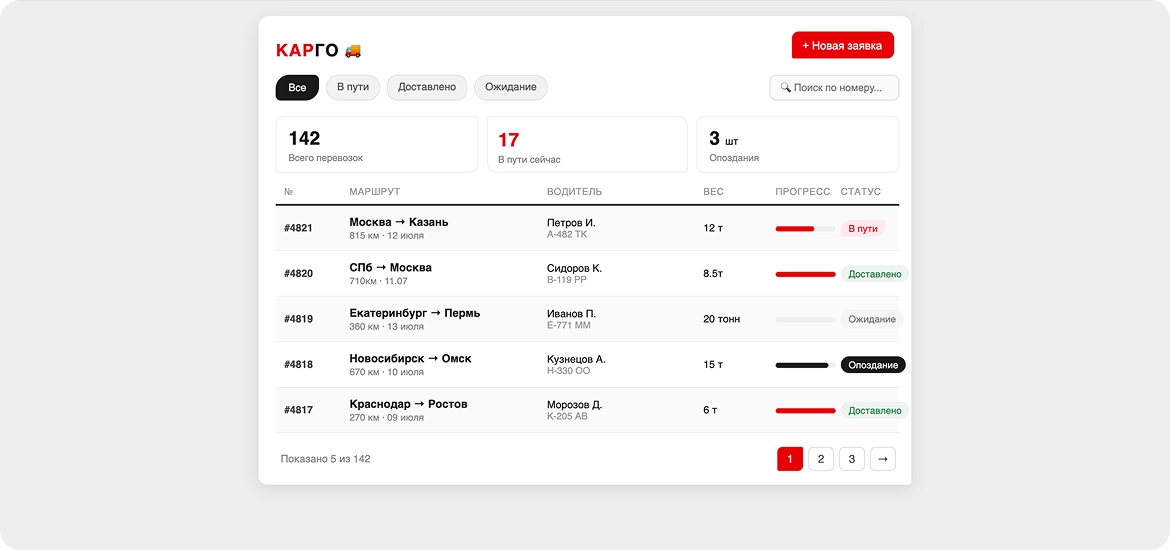Open the Новосибирск → Омск route
This screenshot has width=1170, height=550.
pos(410,359)
